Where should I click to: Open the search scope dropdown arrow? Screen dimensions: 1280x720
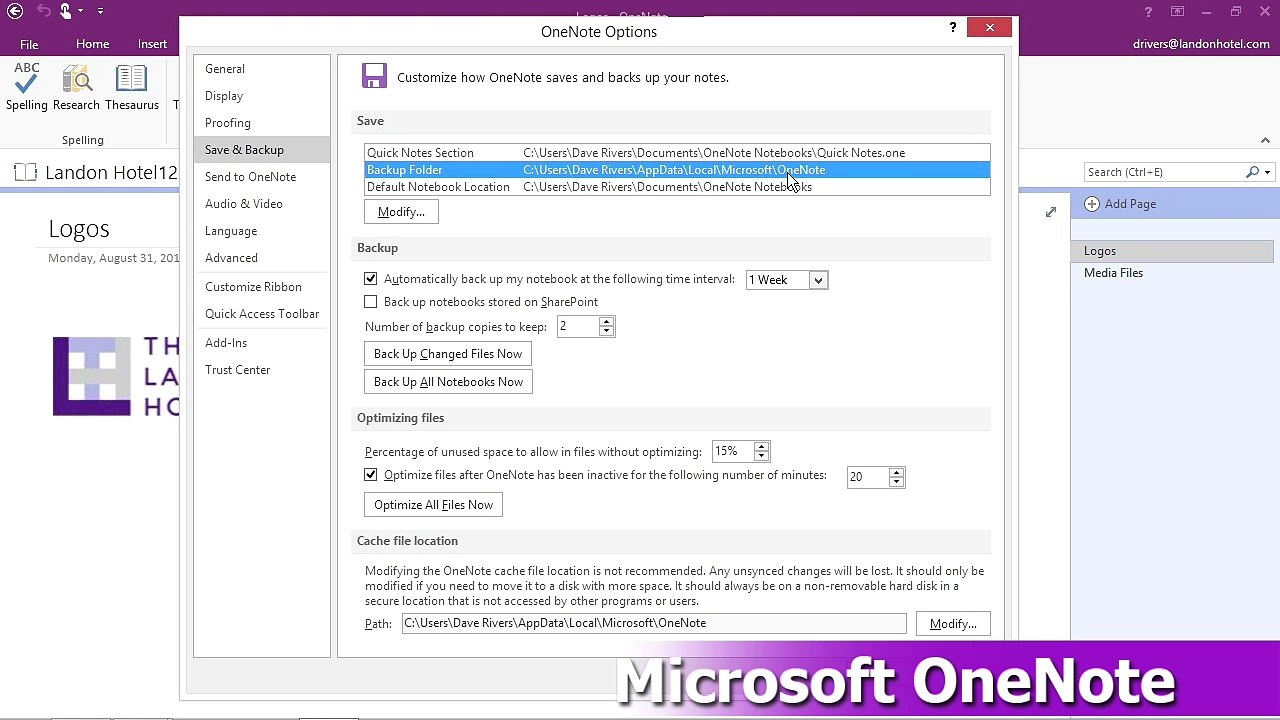[x=1267, y=172]
